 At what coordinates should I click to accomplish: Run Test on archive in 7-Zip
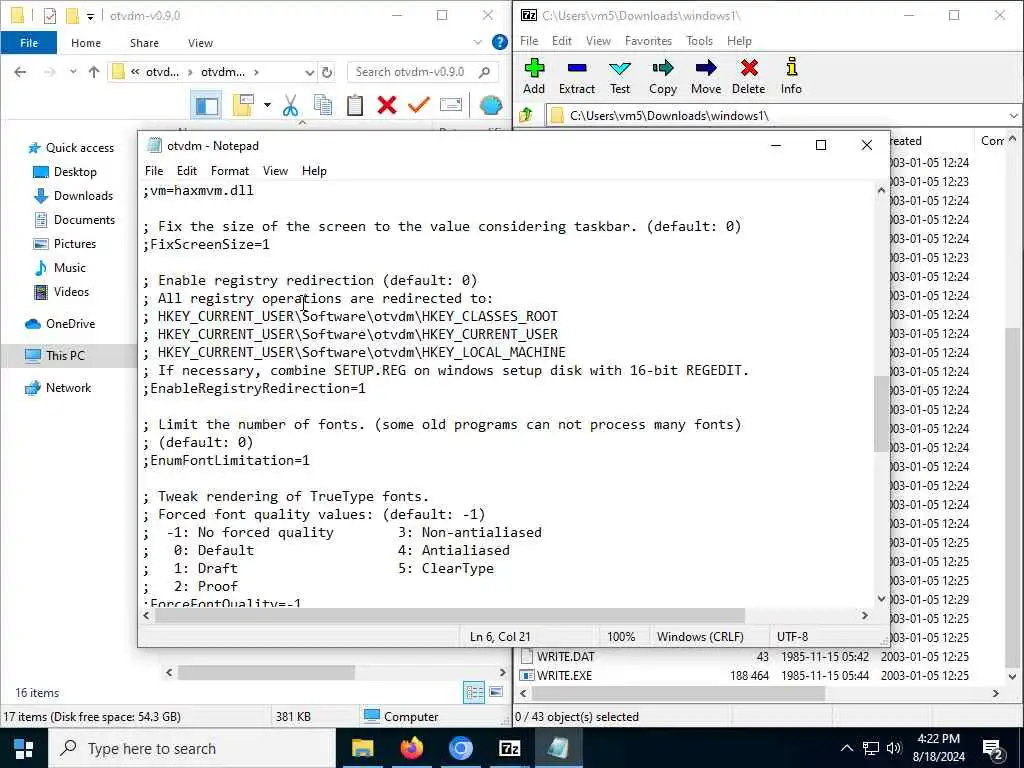tap(620, 76)
